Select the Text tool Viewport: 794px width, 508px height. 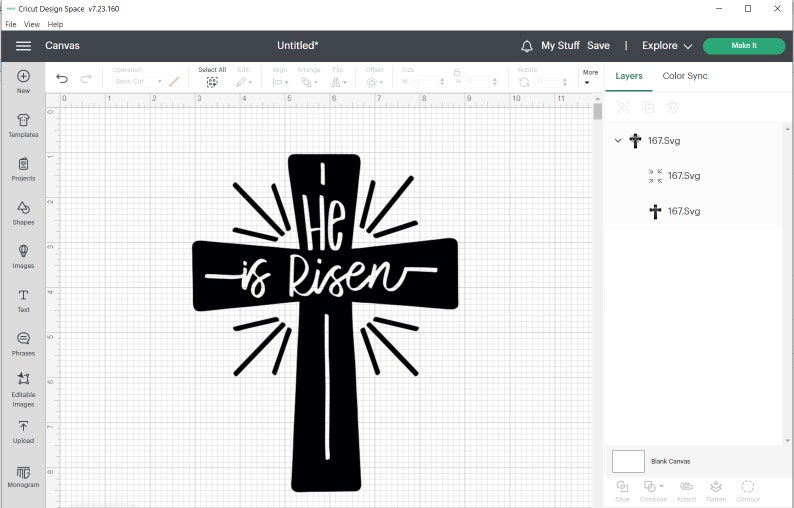23,301
